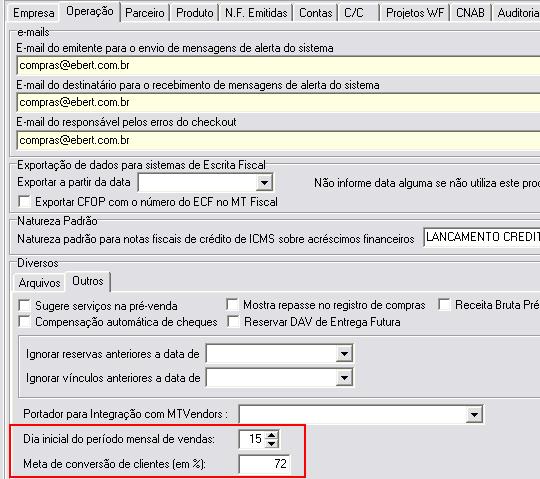
Task: Click the Exportar a partir da data input
Action: tap(197, 183)
